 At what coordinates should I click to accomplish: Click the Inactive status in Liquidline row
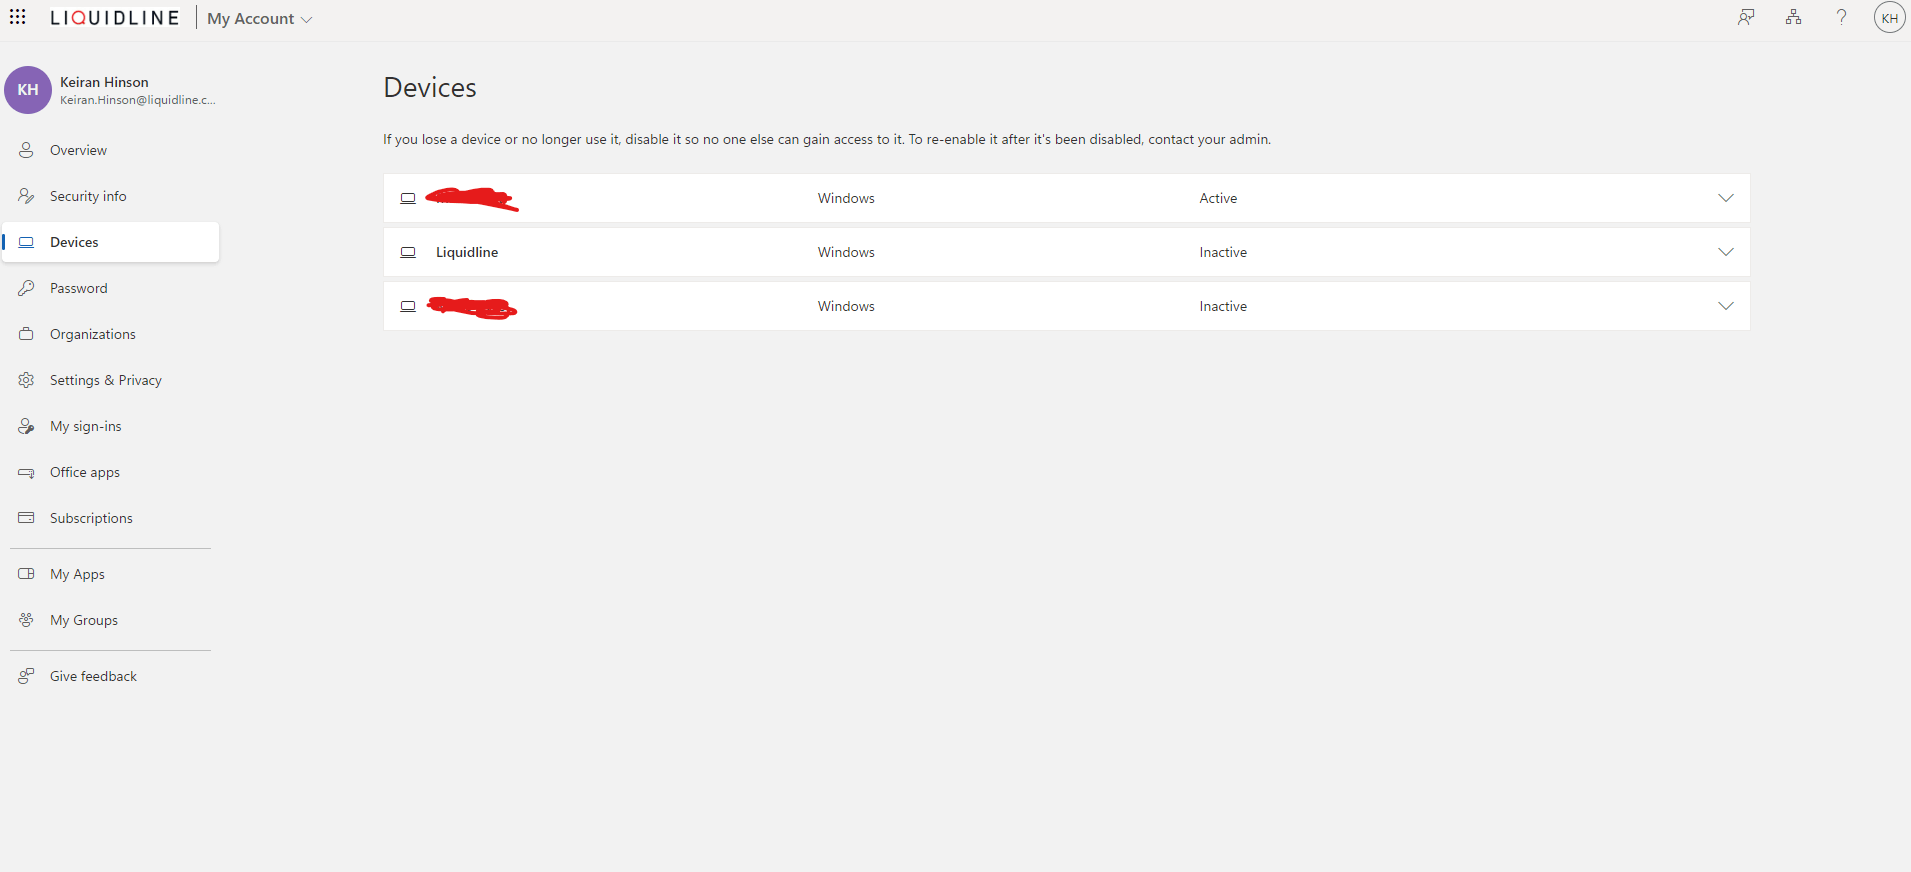pyautogui.click(x=1223, y=252)
